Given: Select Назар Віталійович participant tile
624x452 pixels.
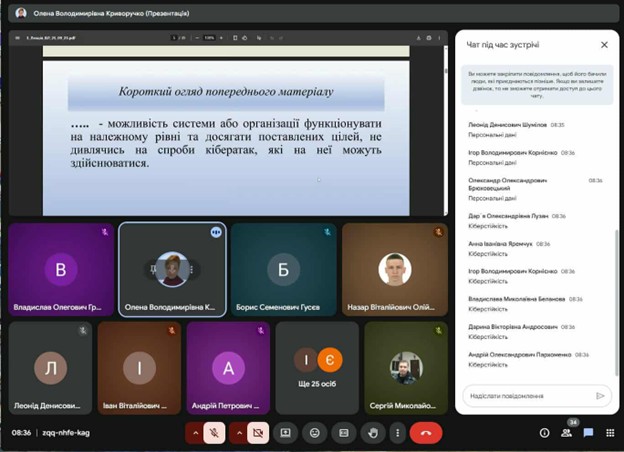Looking at the screenshot, I should coord(393,269).
